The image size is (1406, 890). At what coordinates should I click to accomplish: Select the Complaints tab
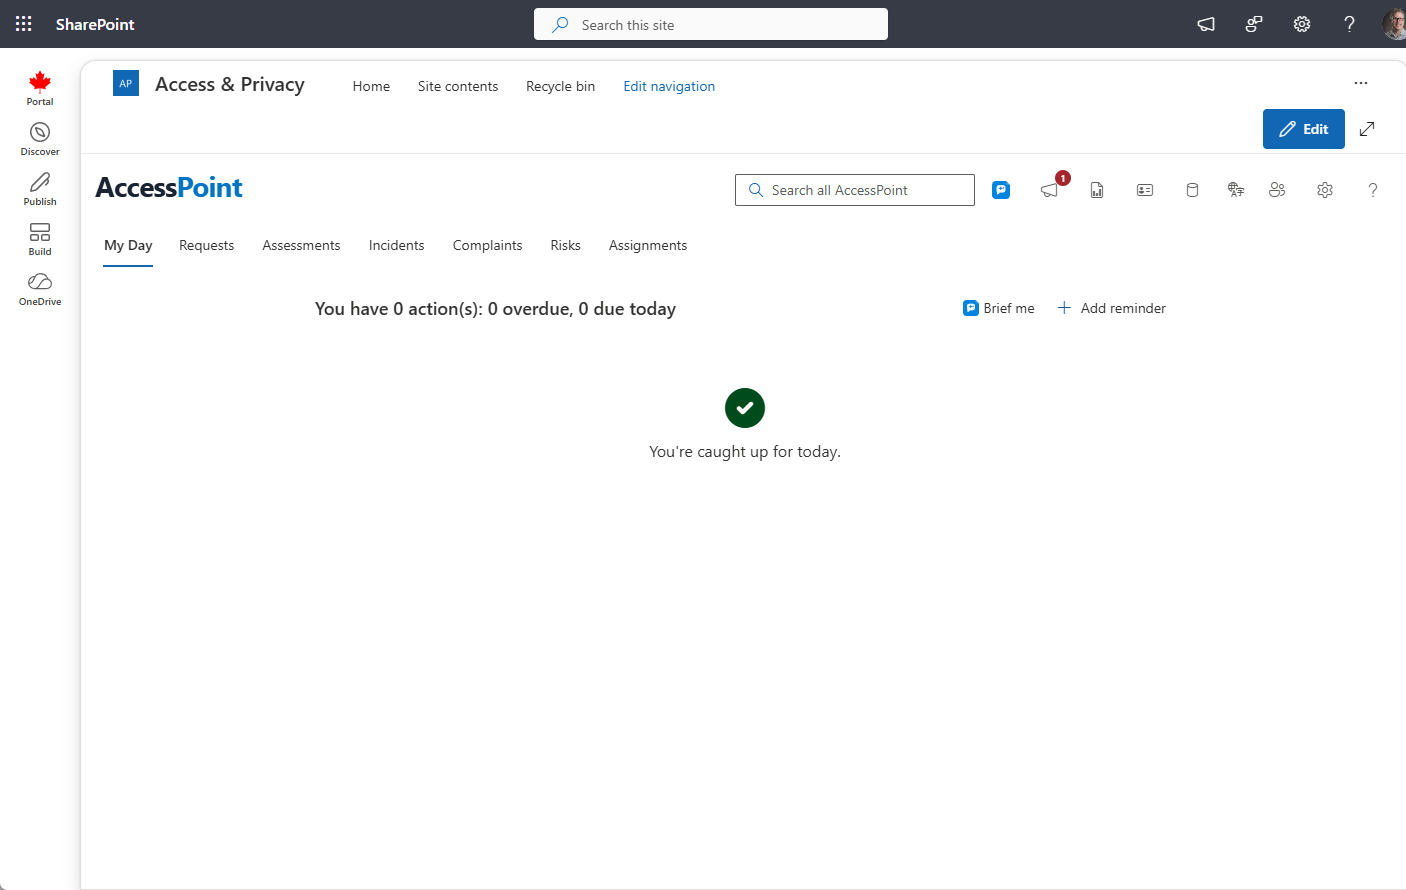[x=487, y=245]
